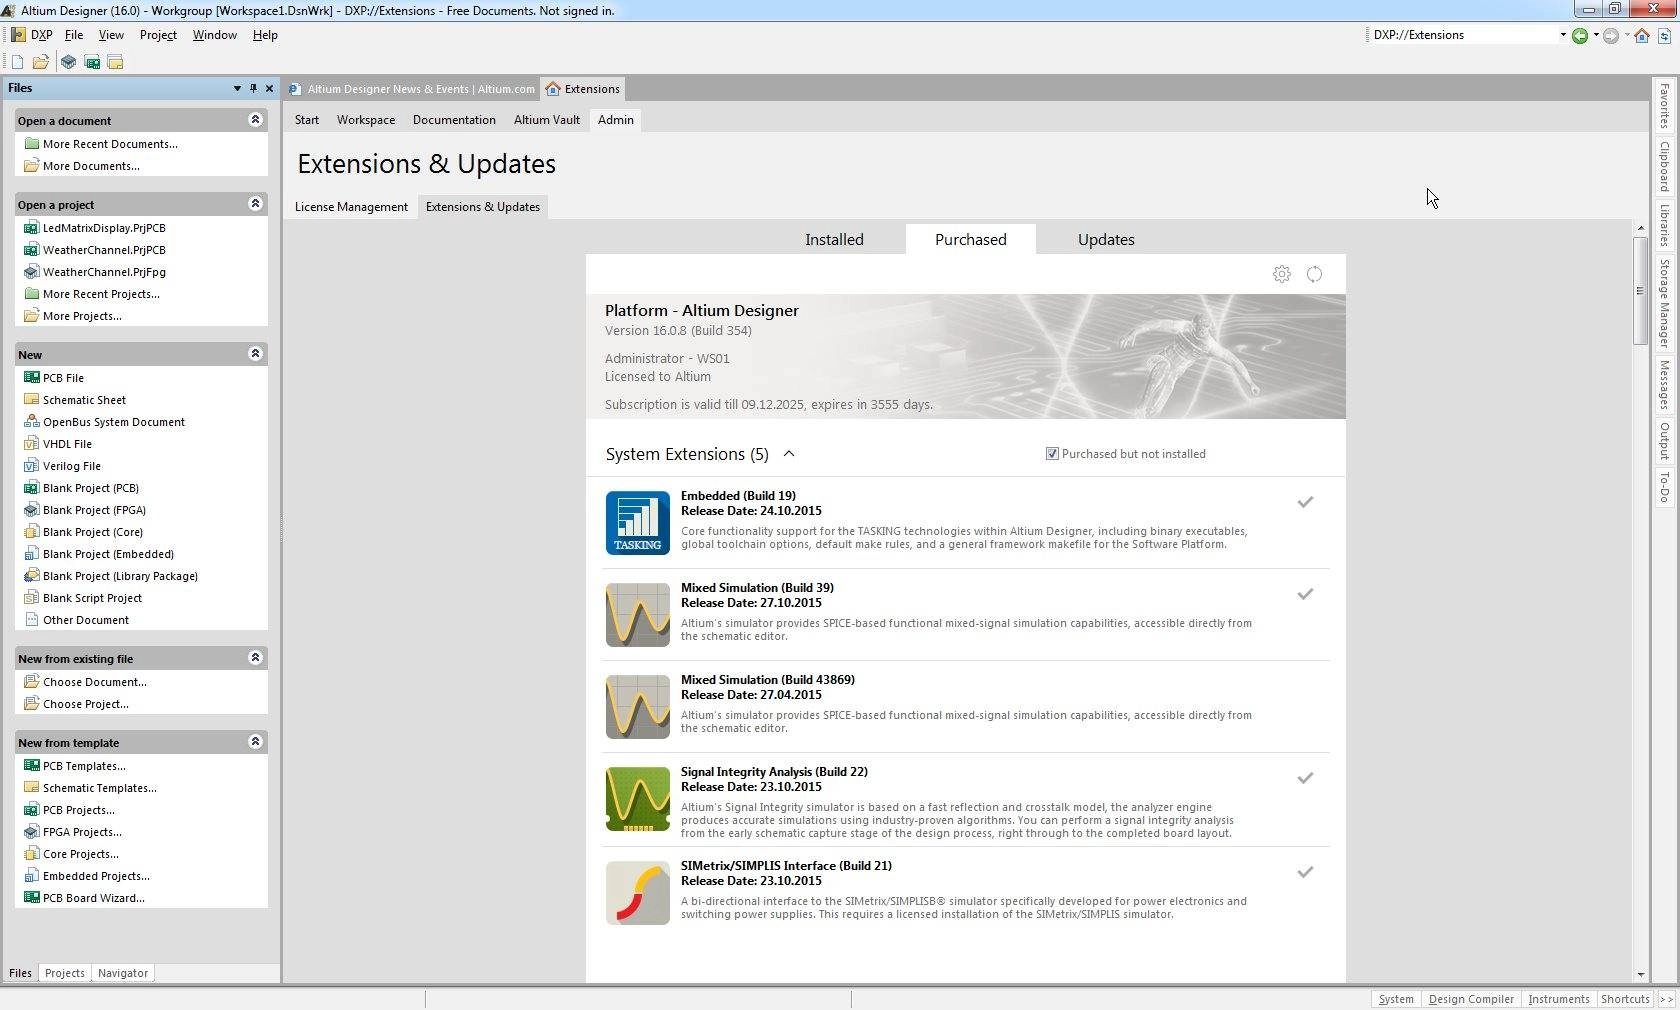Image resolution: width=1680 pixels, height=1010 pixels.
Task: Click the refresh extensions icon
Action: (x=1314, y=274)
